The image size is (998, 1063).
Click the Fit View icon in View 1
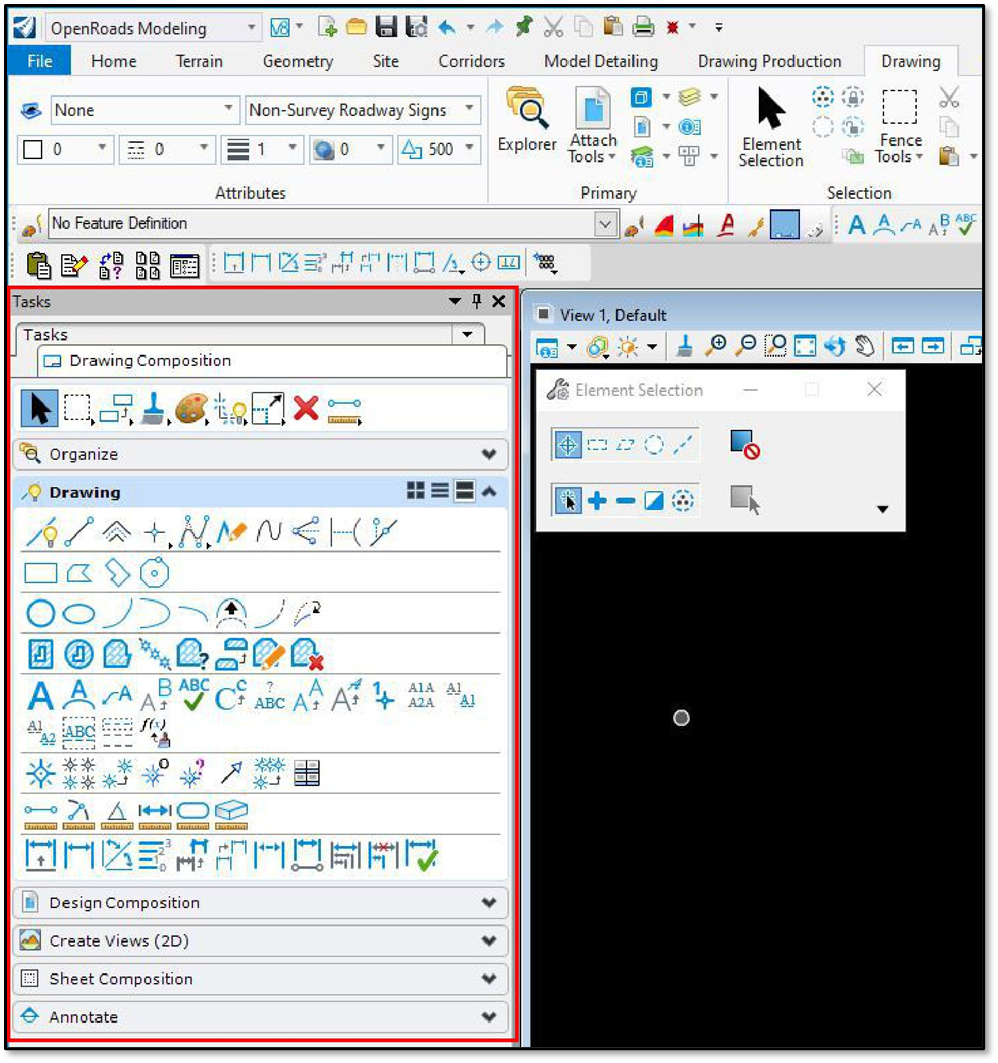805,346
